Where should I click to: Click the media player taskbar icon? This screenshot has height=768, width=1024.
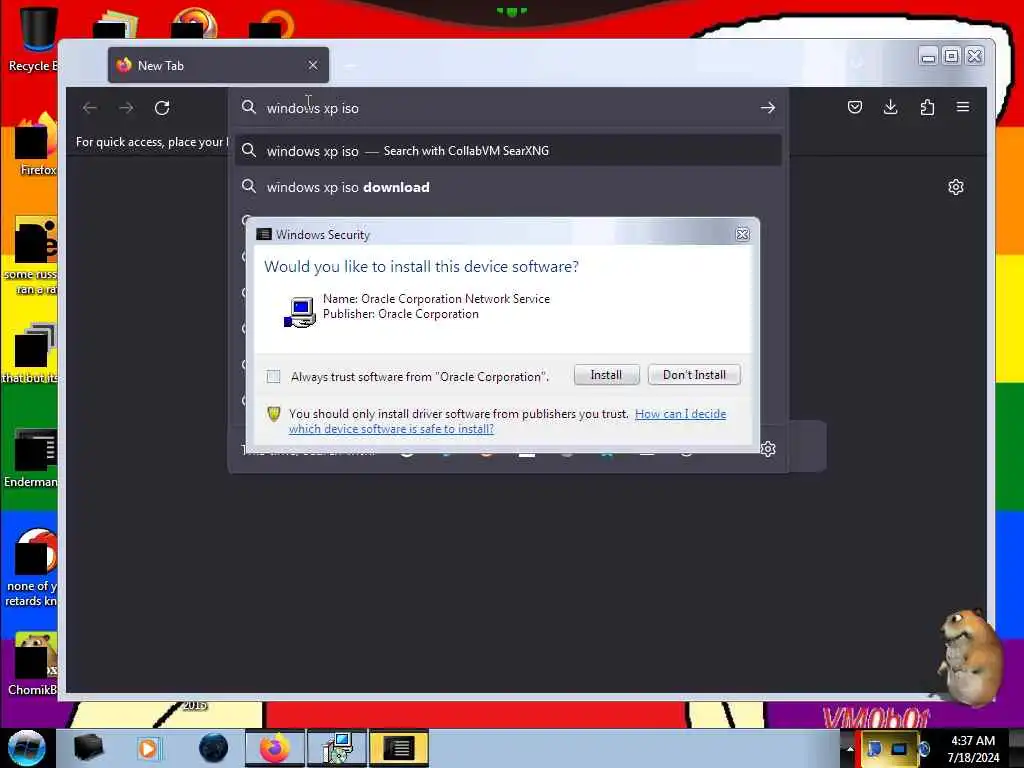[148, 748]
